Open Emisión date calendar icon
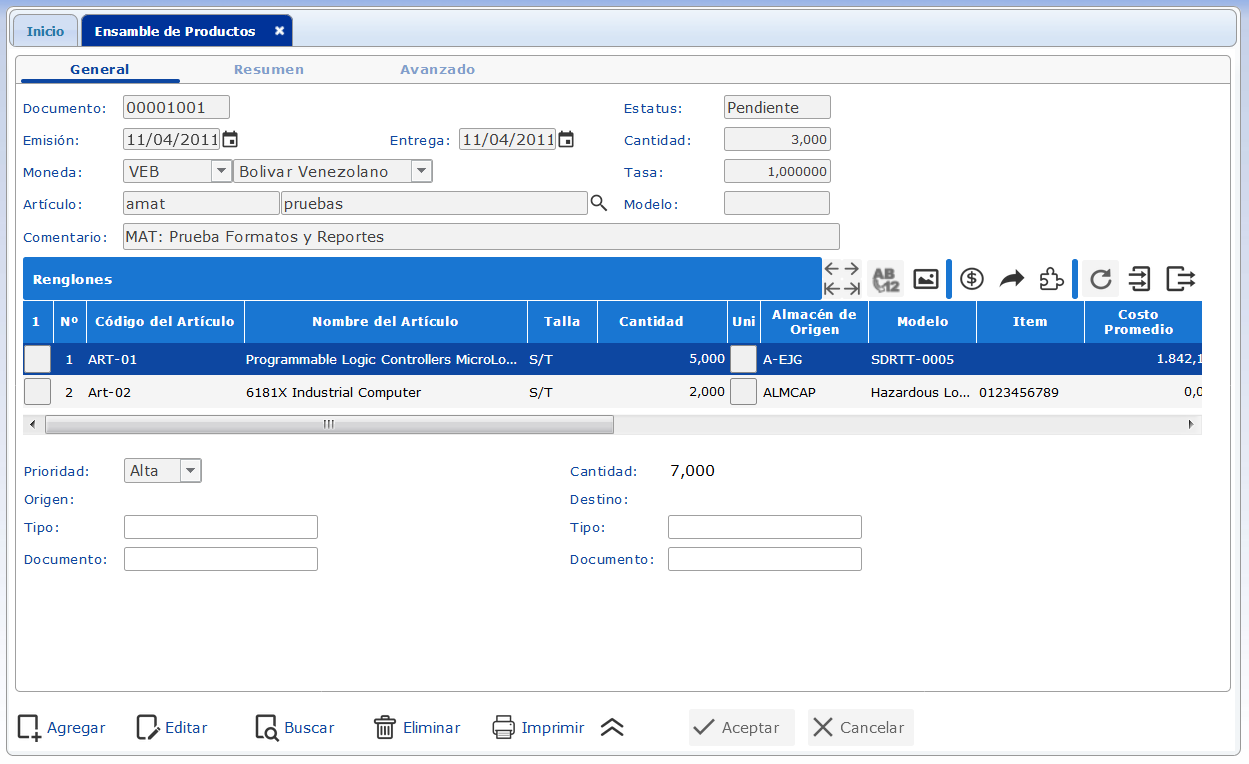This screenshot has width=1249, height=764. coord(230,139)
